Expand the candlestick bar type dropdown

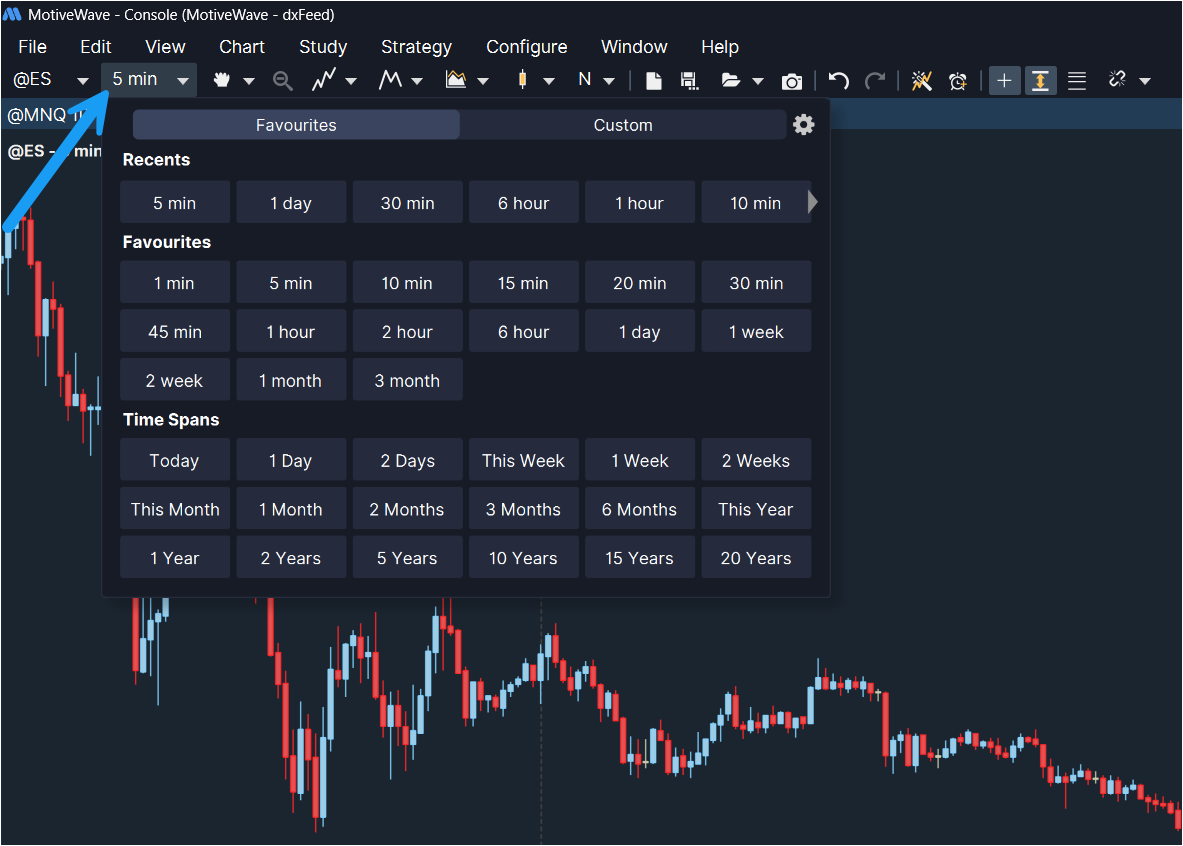(549, 81)
